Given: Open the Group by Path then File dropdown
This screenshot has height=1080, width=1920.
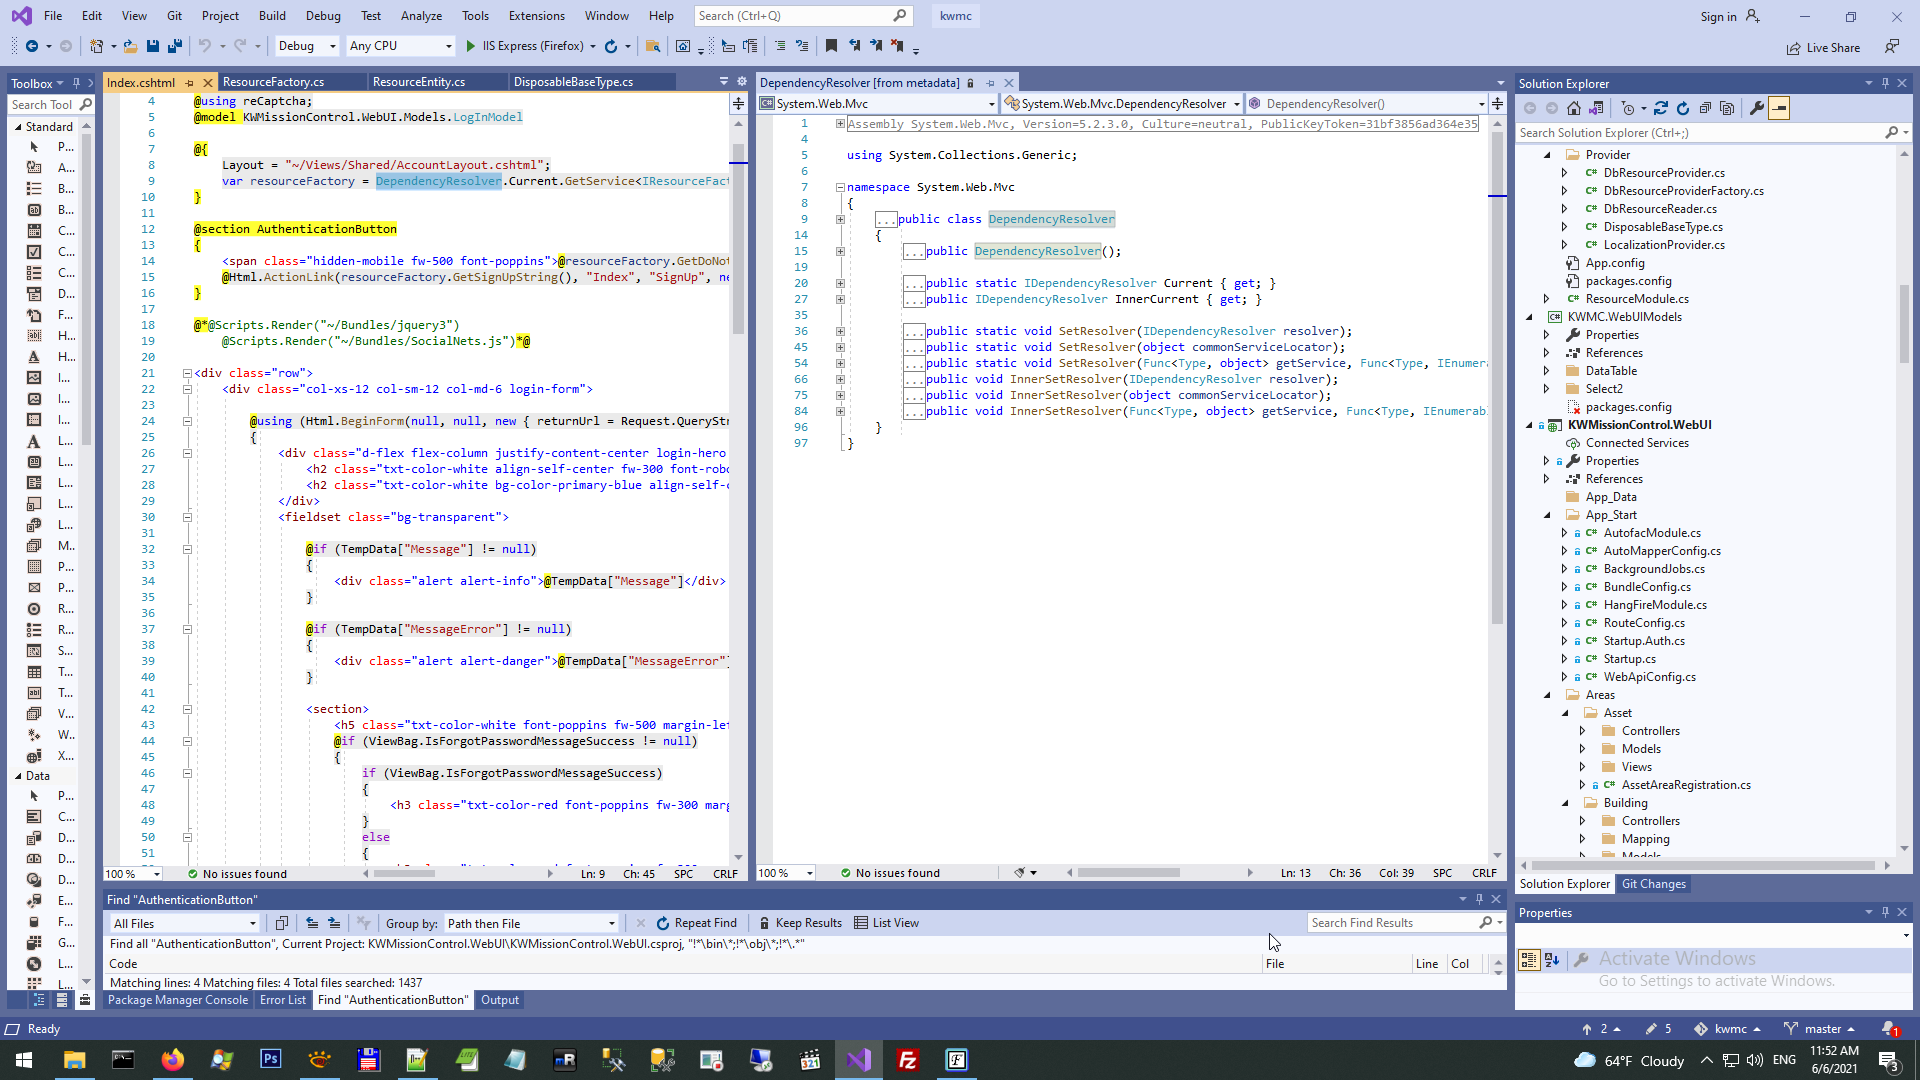Looking at the screenshot, I should tap(531, 923).
